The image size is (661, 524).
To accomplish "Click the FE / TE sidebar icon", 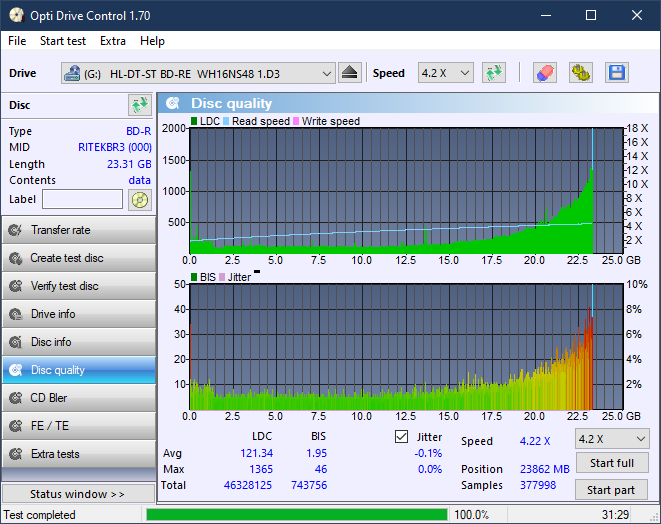I will pos(16,426).
